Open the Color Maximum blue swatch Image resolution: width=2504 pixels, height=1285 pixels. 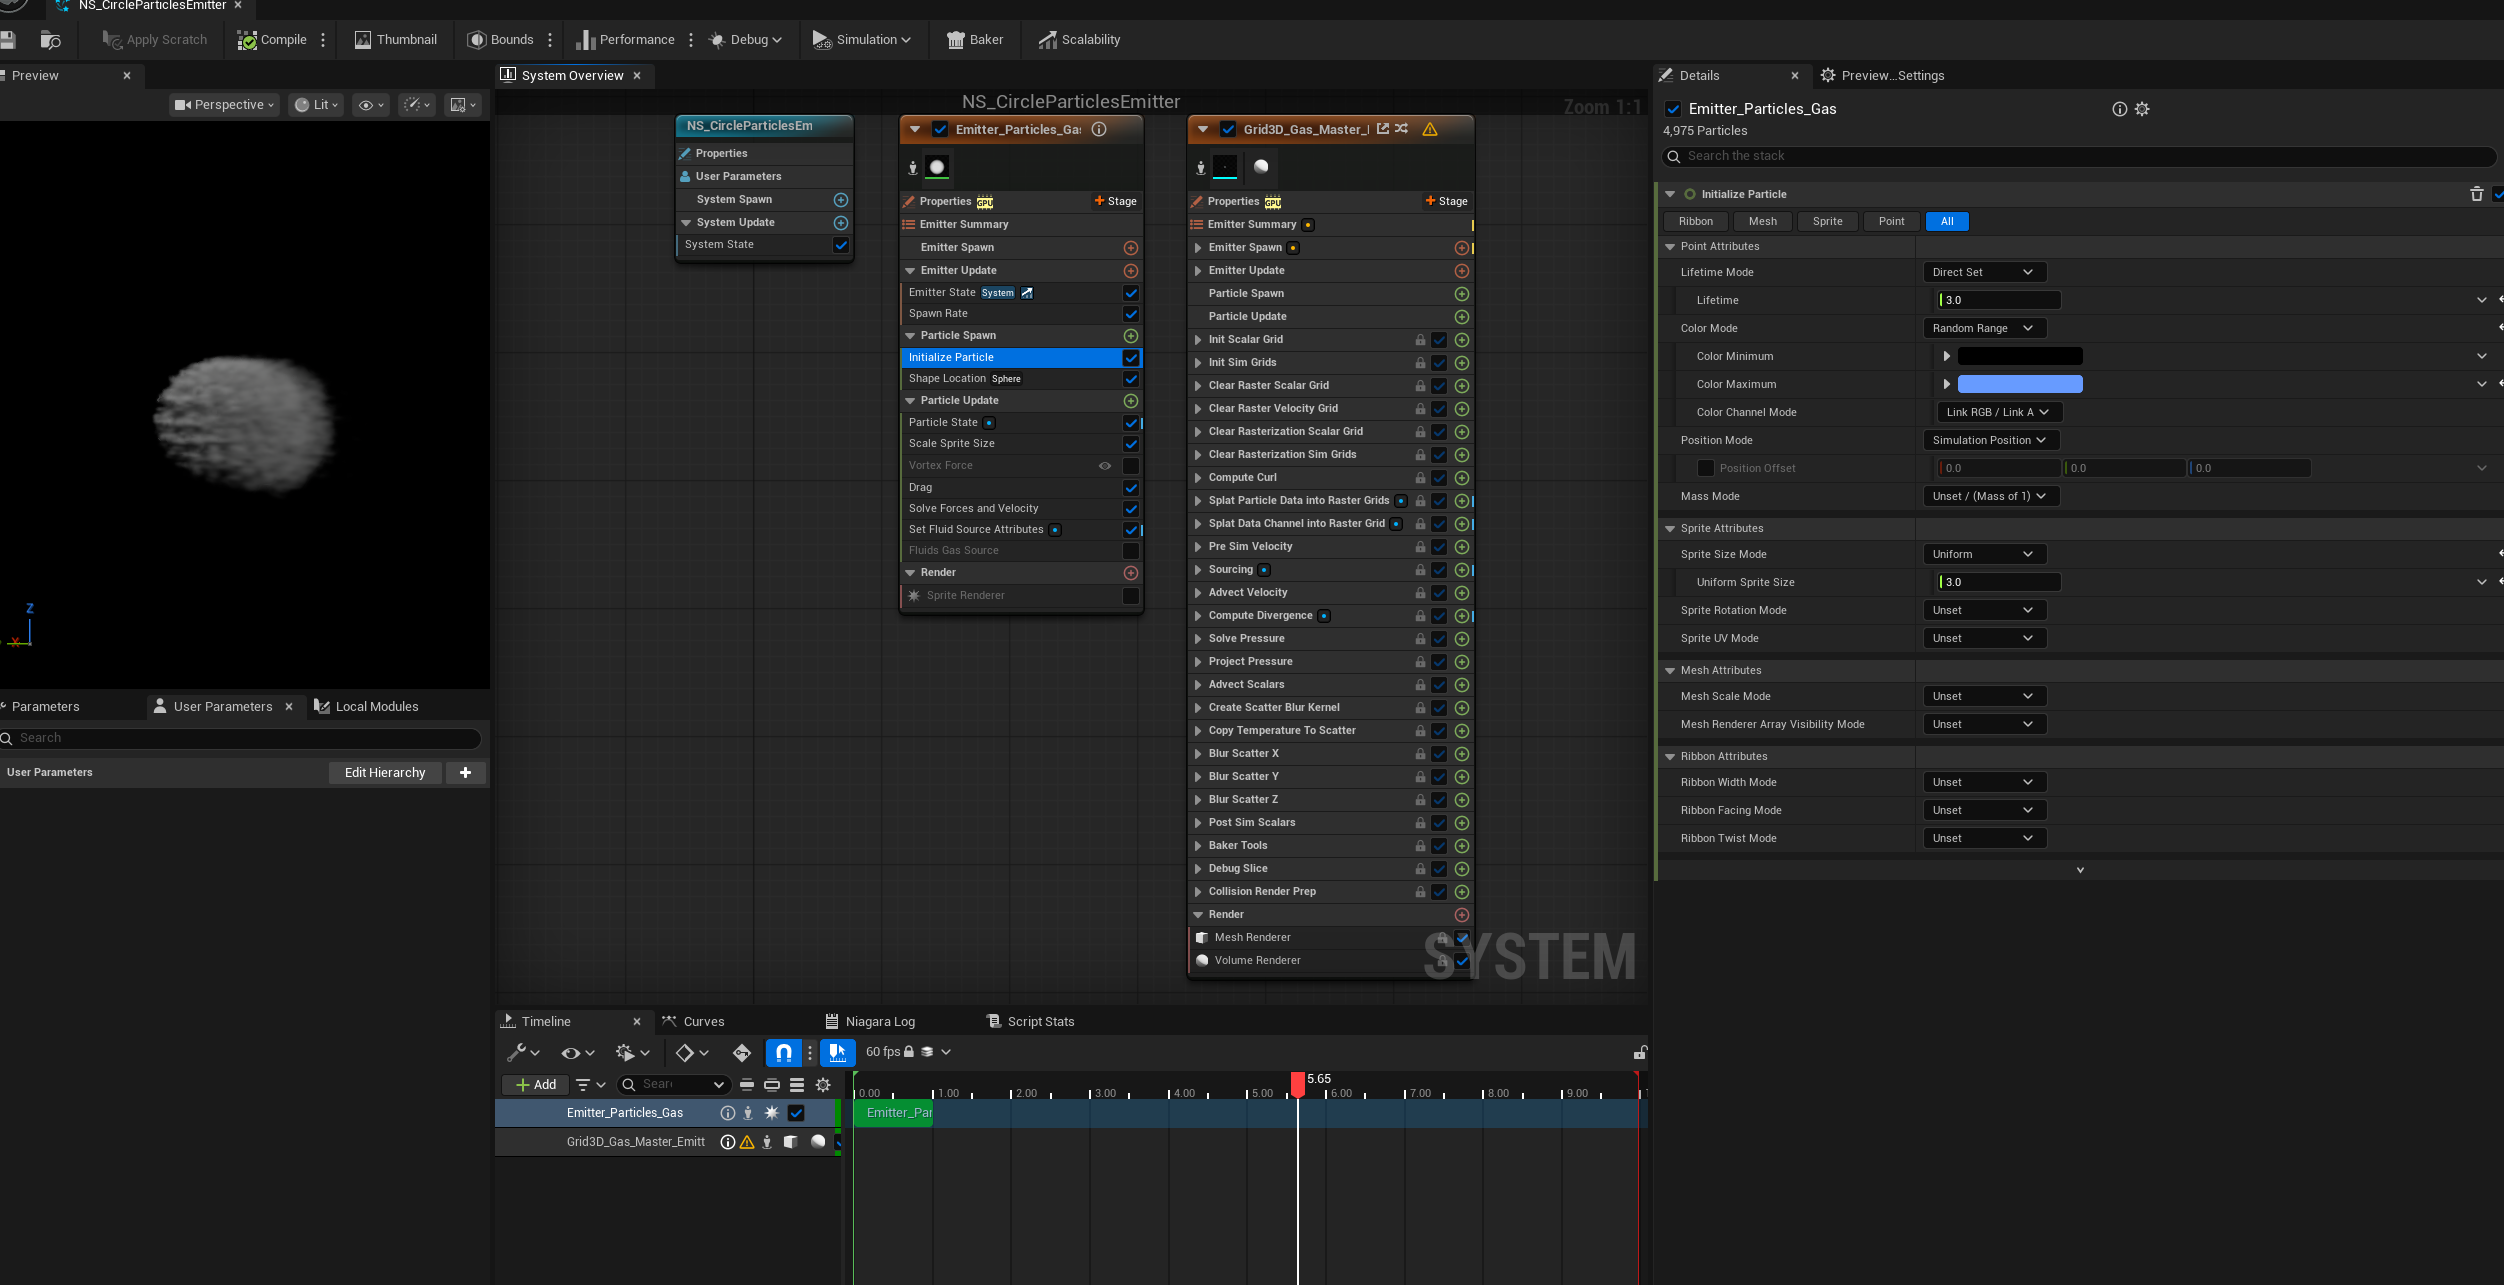pos(2019,384)
